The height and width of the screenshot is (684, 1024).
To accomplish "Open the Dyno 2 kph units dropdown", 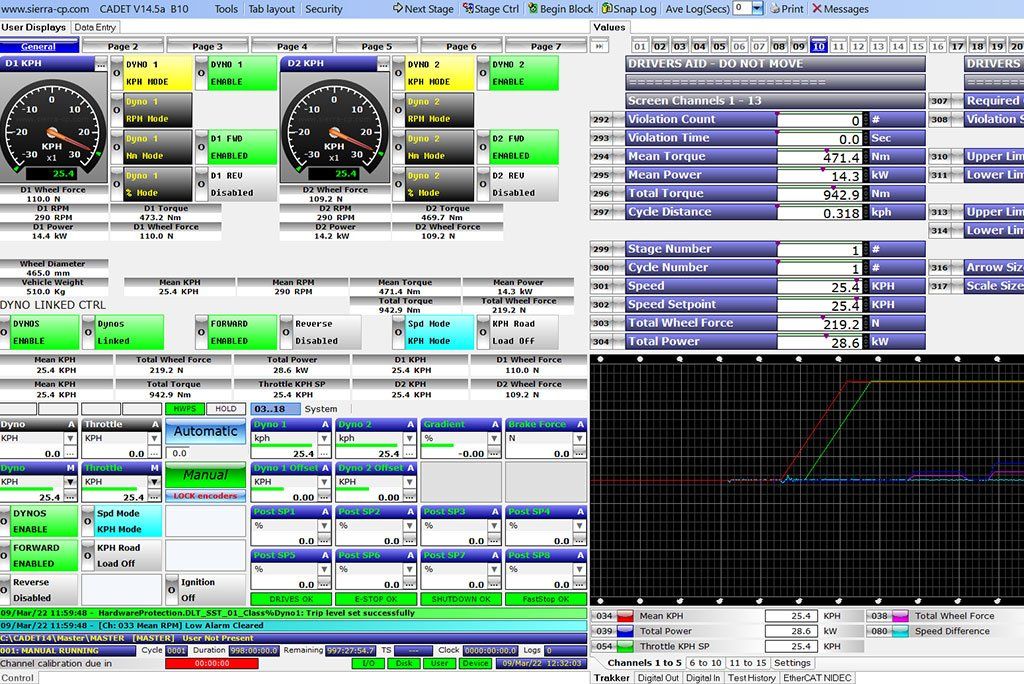I will coord(409,438).
